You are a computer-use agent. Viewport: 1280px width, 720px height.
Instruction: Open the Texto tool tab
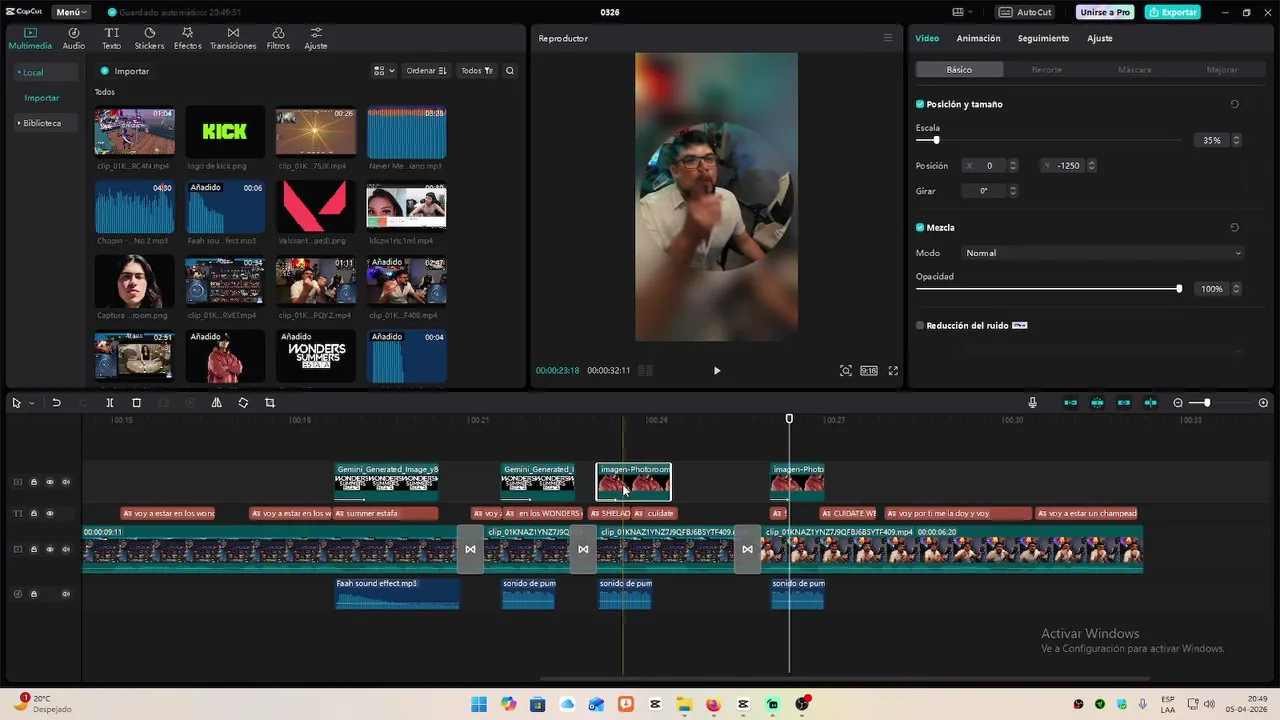click(111, 38)
